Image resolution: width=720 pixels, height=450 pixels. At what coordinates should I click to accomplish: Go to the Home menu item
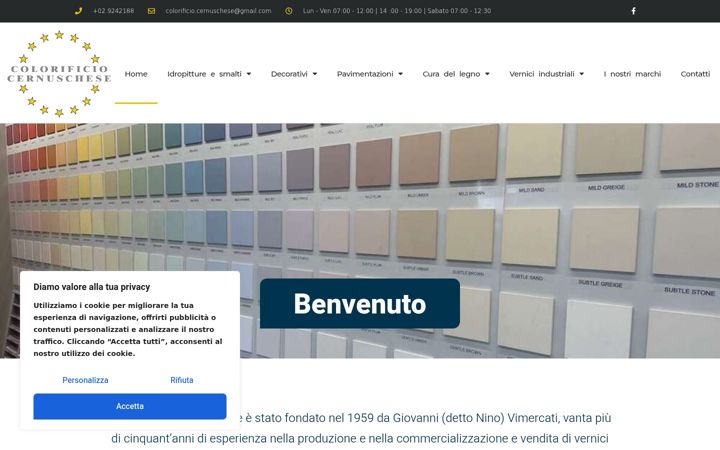[136, 74]
